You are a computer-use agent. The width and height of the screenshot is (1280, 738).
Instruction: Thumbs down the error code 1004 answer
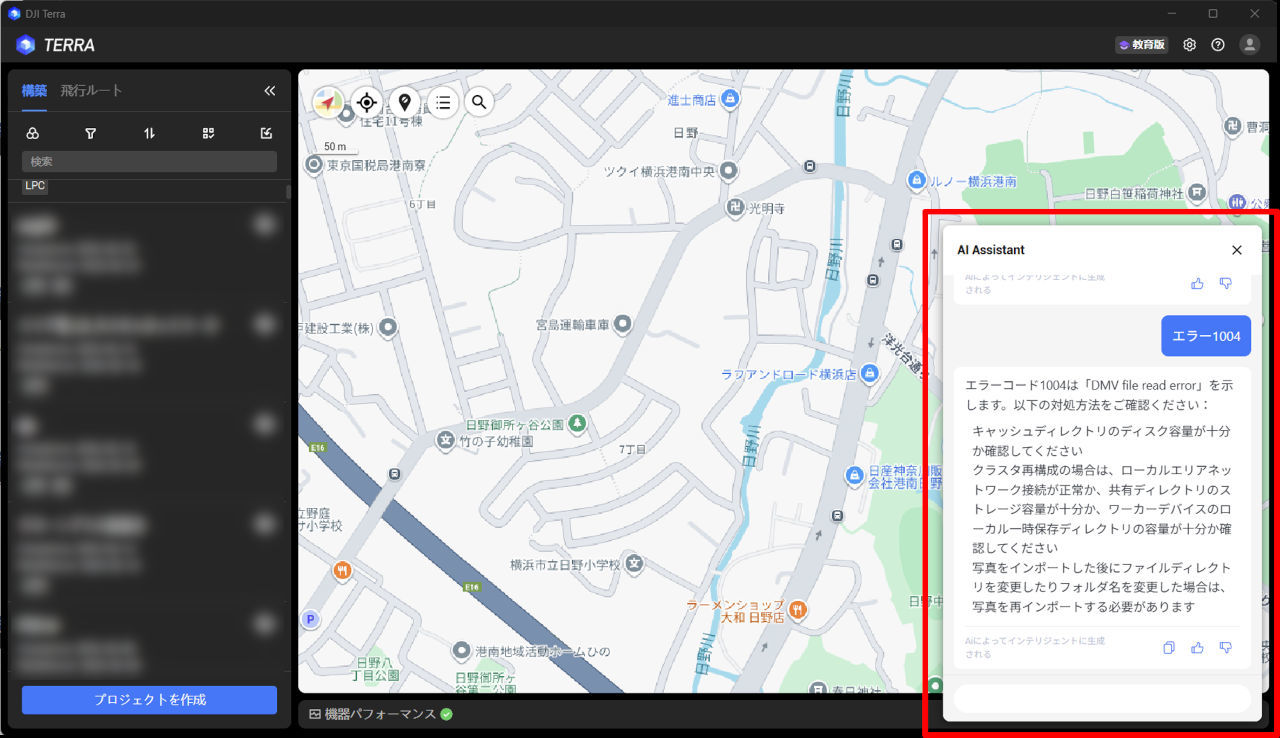point(1225,648)
